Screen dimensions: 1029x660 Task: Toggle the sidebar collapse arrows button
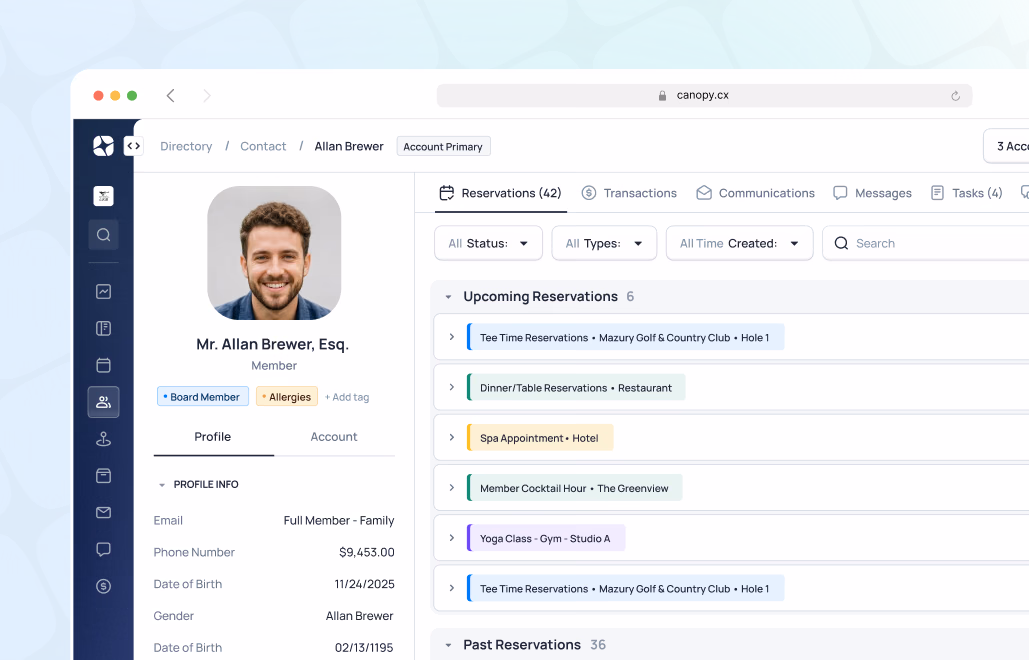coord(133,146)
